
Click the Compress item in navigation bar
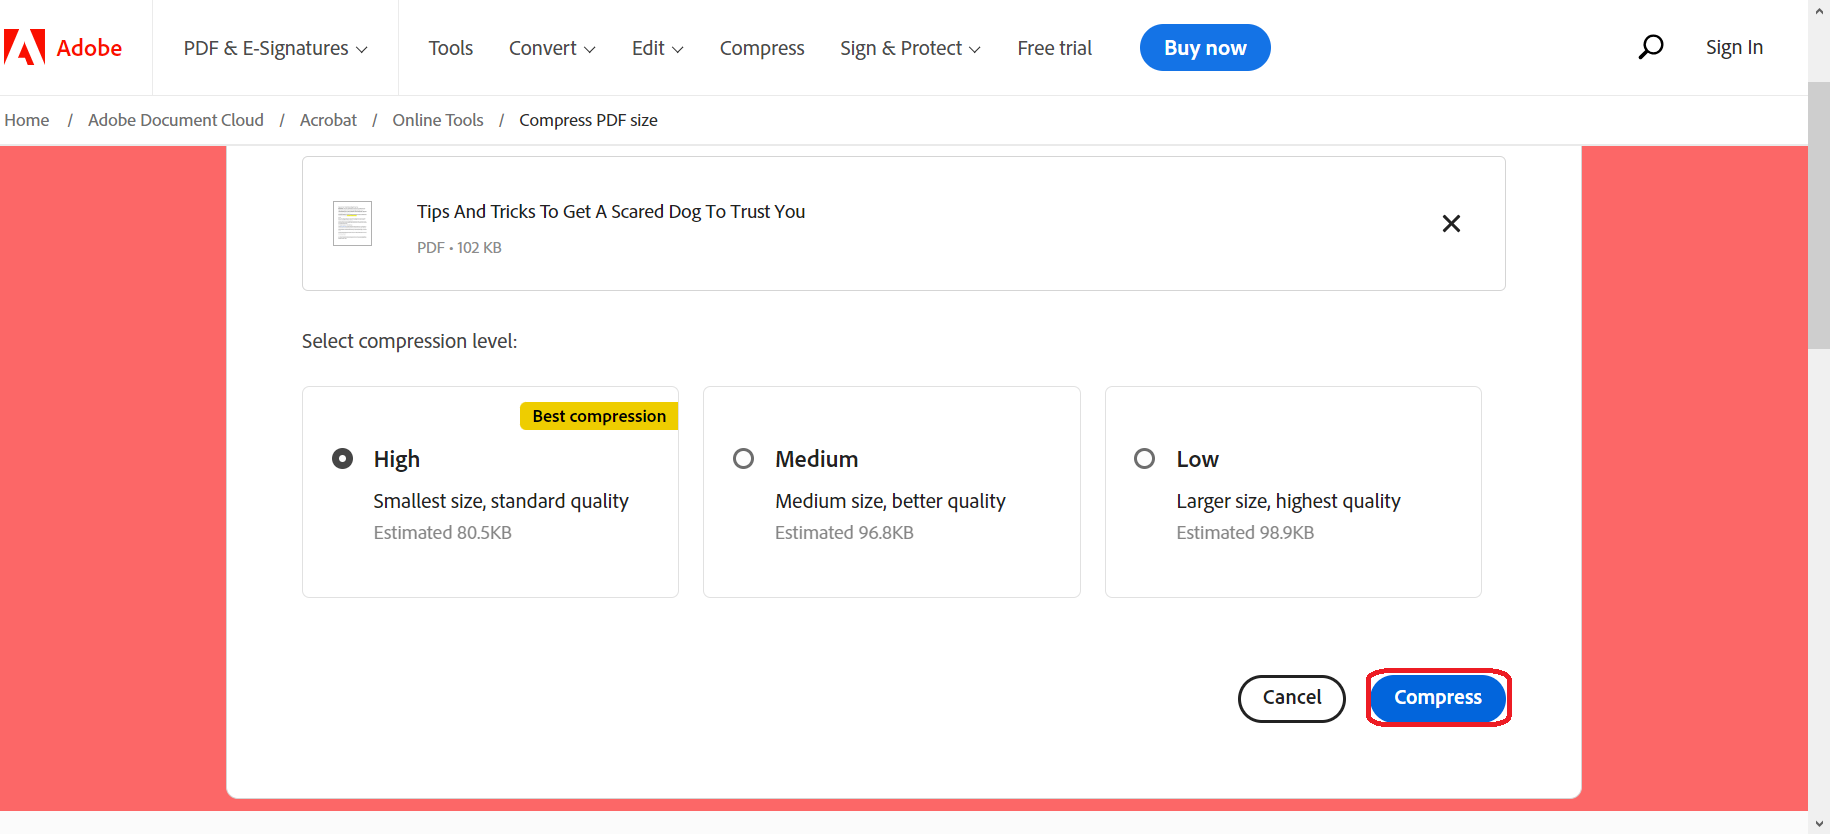pos(762,48)
